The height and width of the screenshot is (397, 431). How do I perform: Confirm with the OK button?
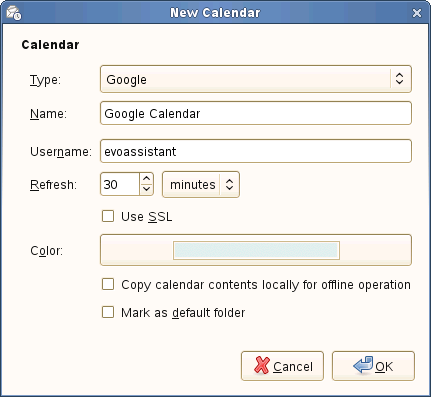coord(373,366)
